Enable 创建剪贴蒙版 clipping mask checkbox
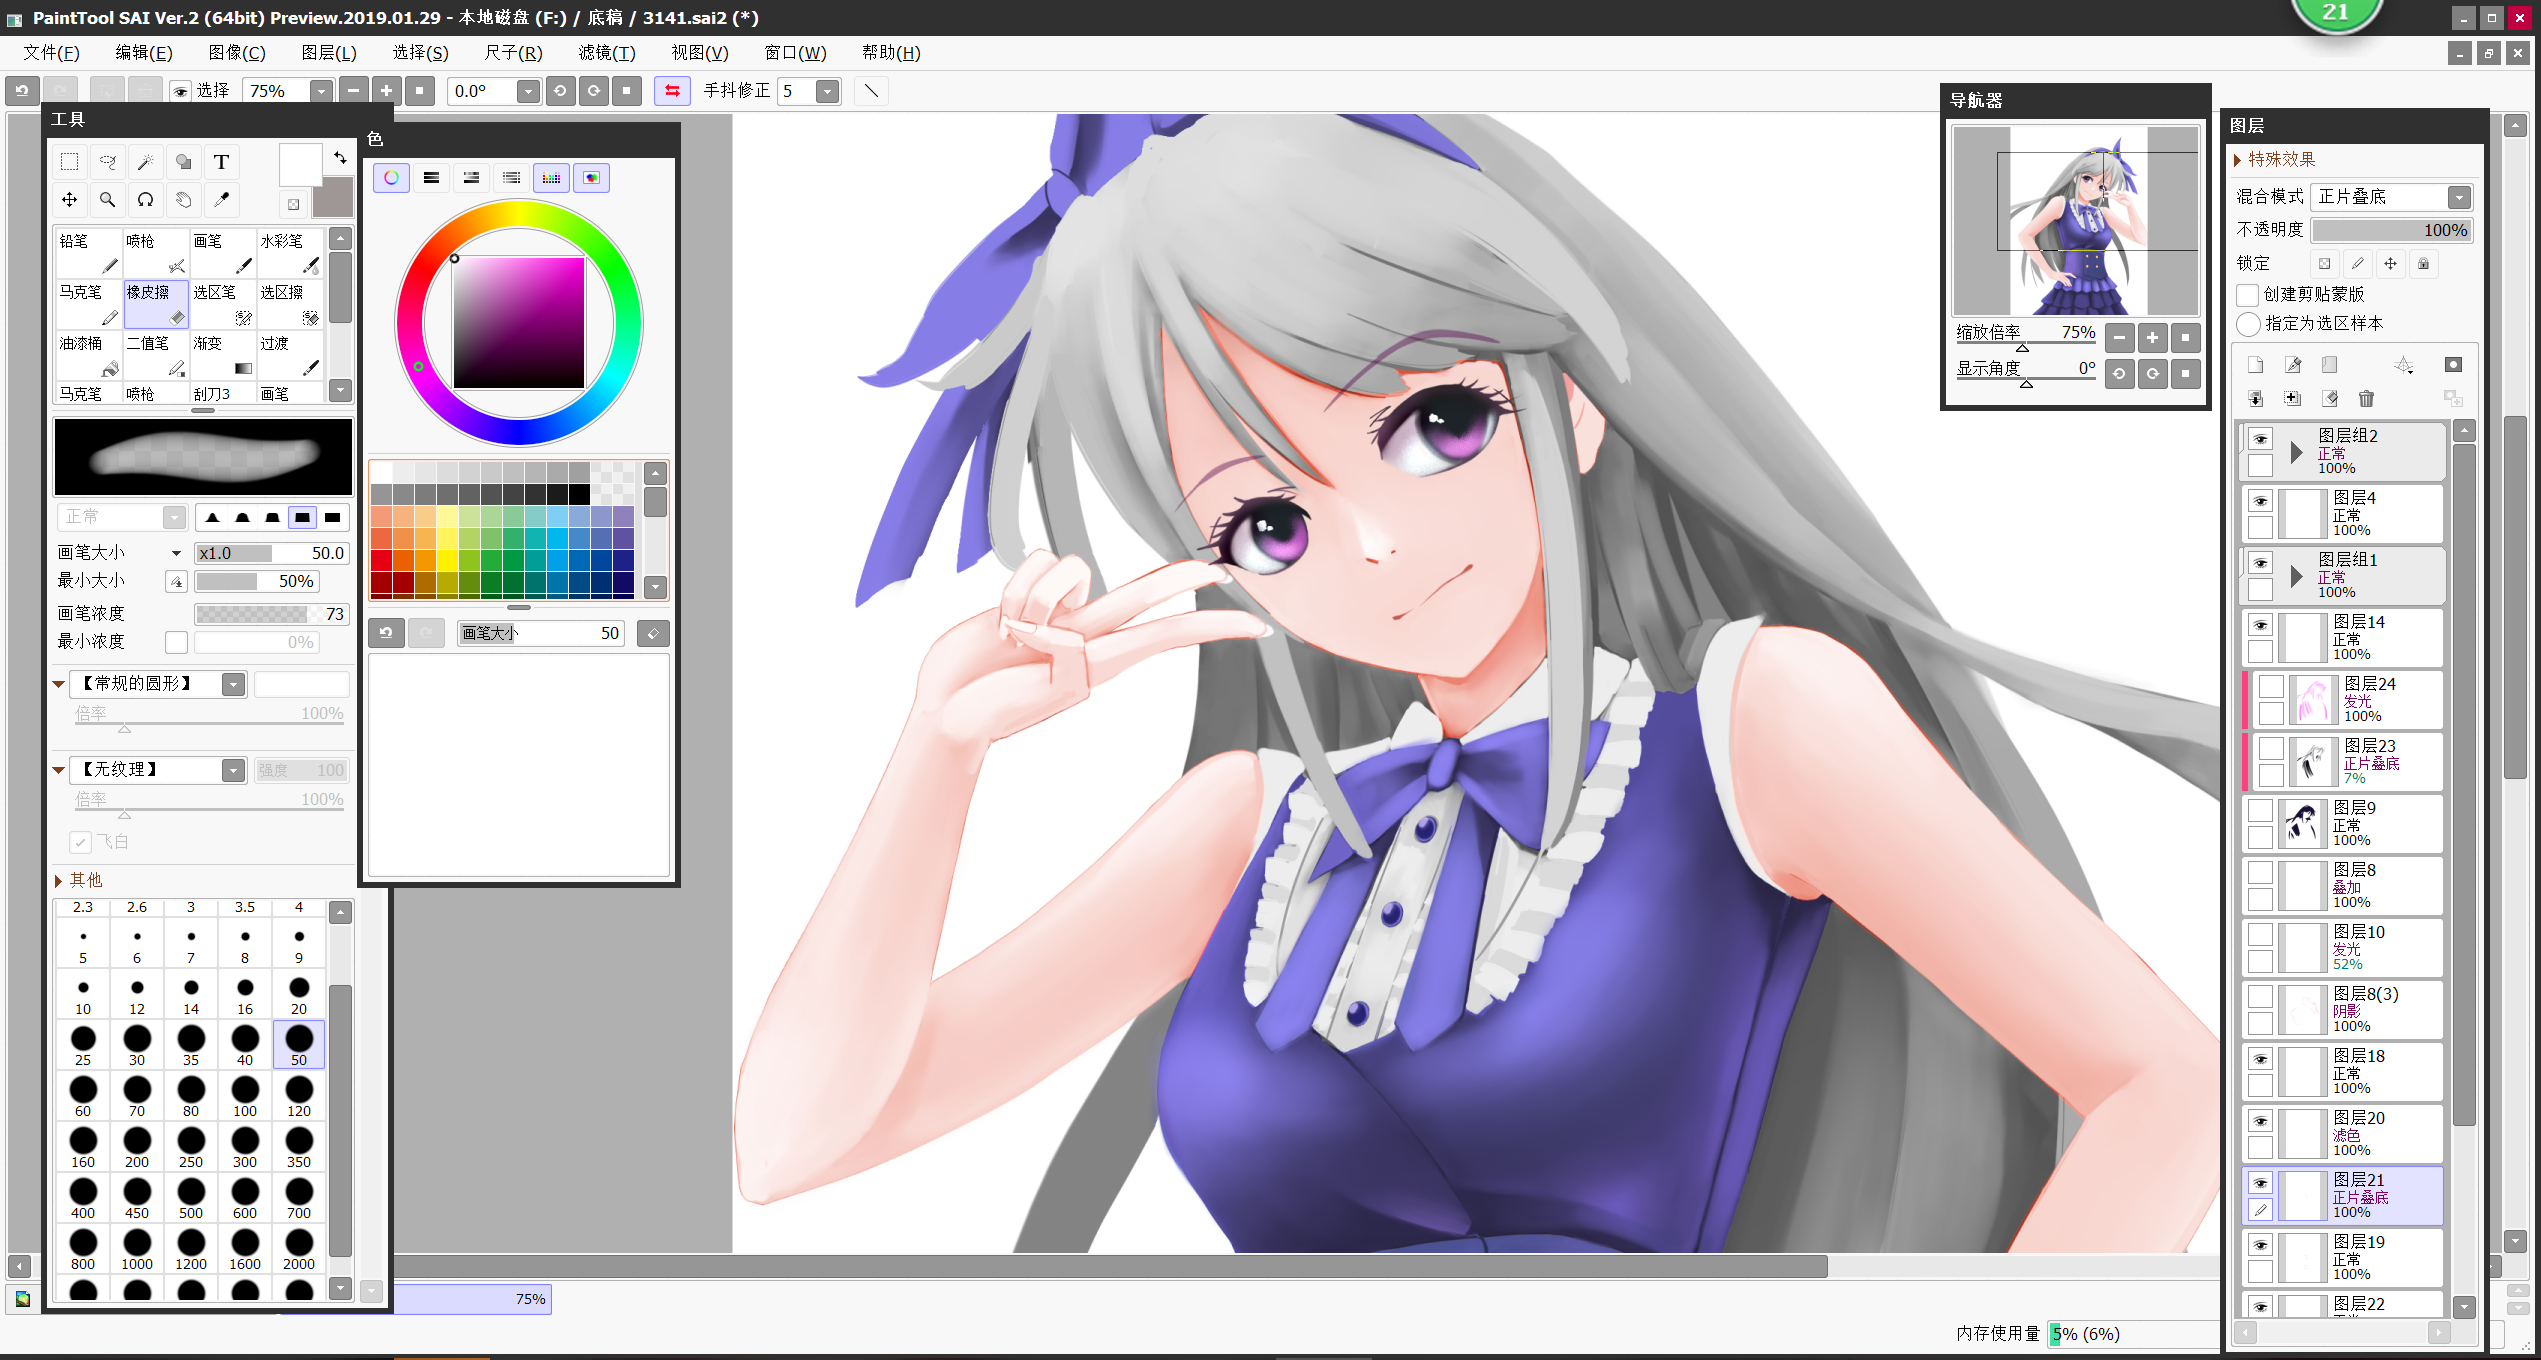This screenshot has height=1360, width=2541. [x=2248, y=294]
